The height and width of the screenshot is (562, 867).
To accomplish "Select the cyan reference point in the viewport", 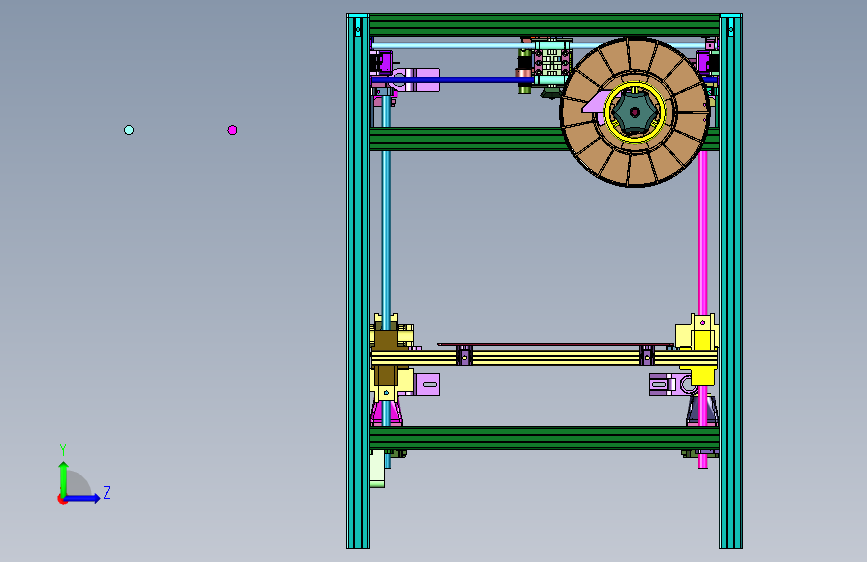I will pos(129,130).
